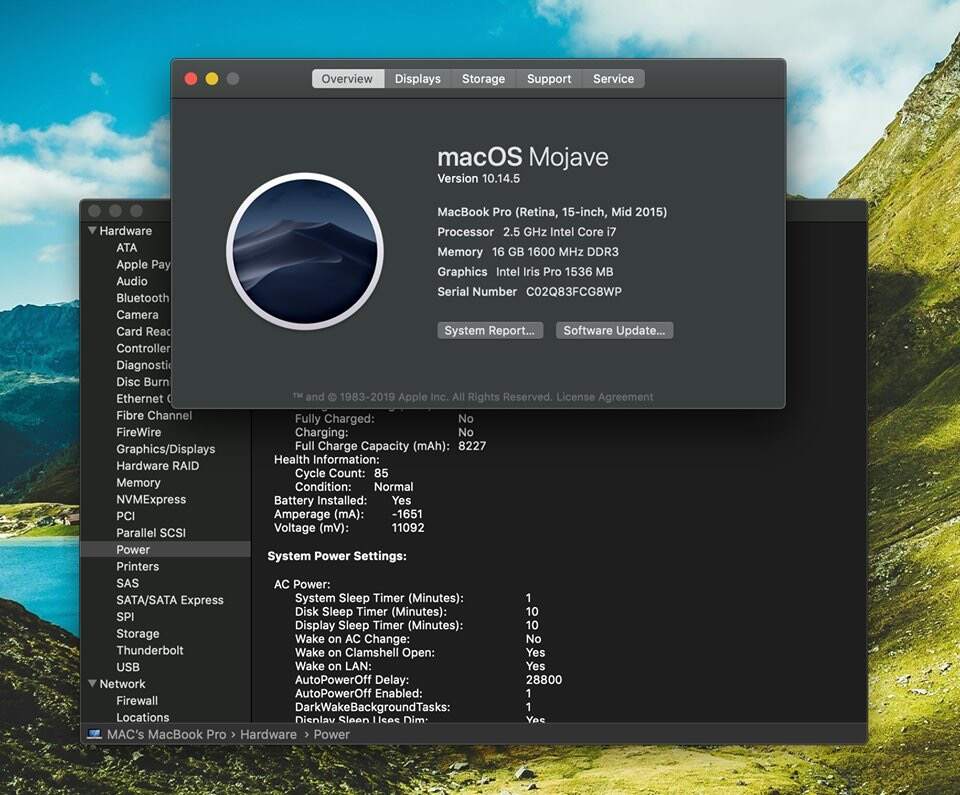Image resolution: width=960 pixels, height=795 pixels.
Task: Open the Storage tab
Action: 483,79
